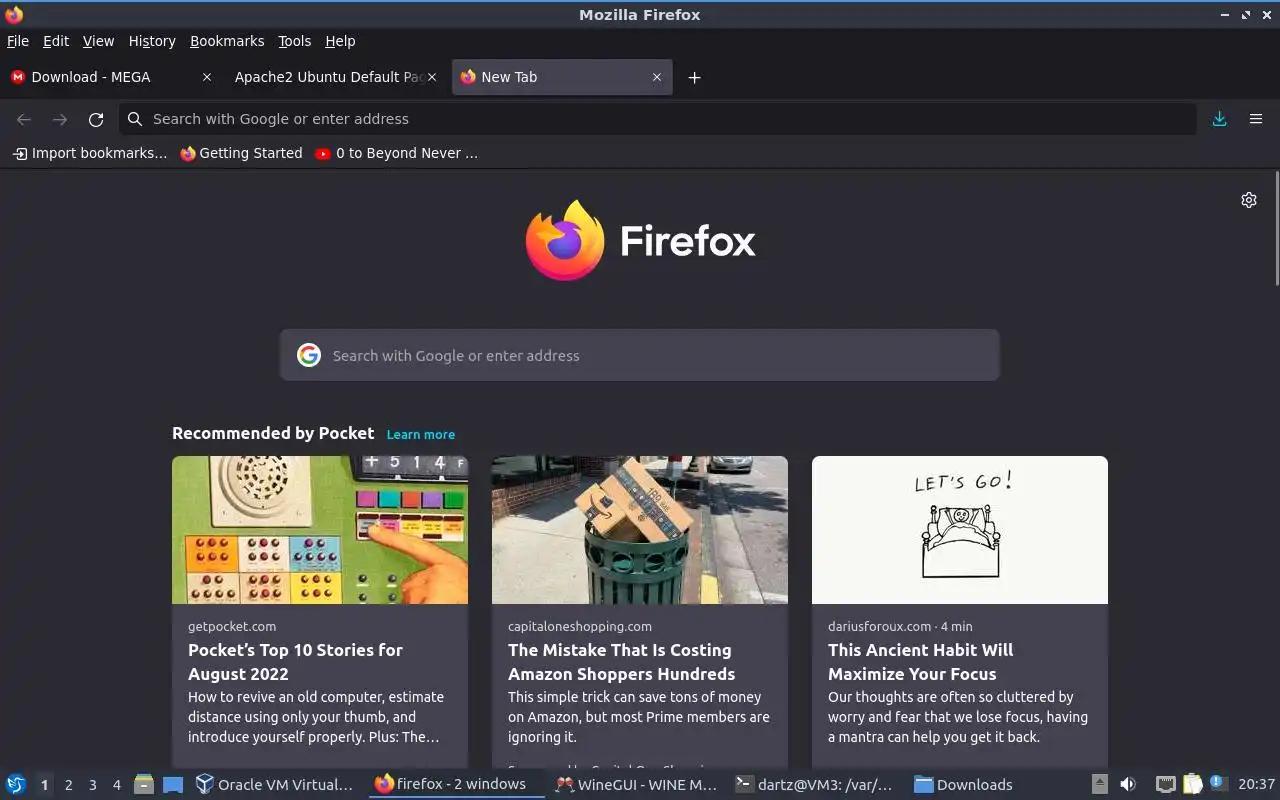Click the update notification tray icon
1280x800 pixels.
click(x=1218, y=784)
